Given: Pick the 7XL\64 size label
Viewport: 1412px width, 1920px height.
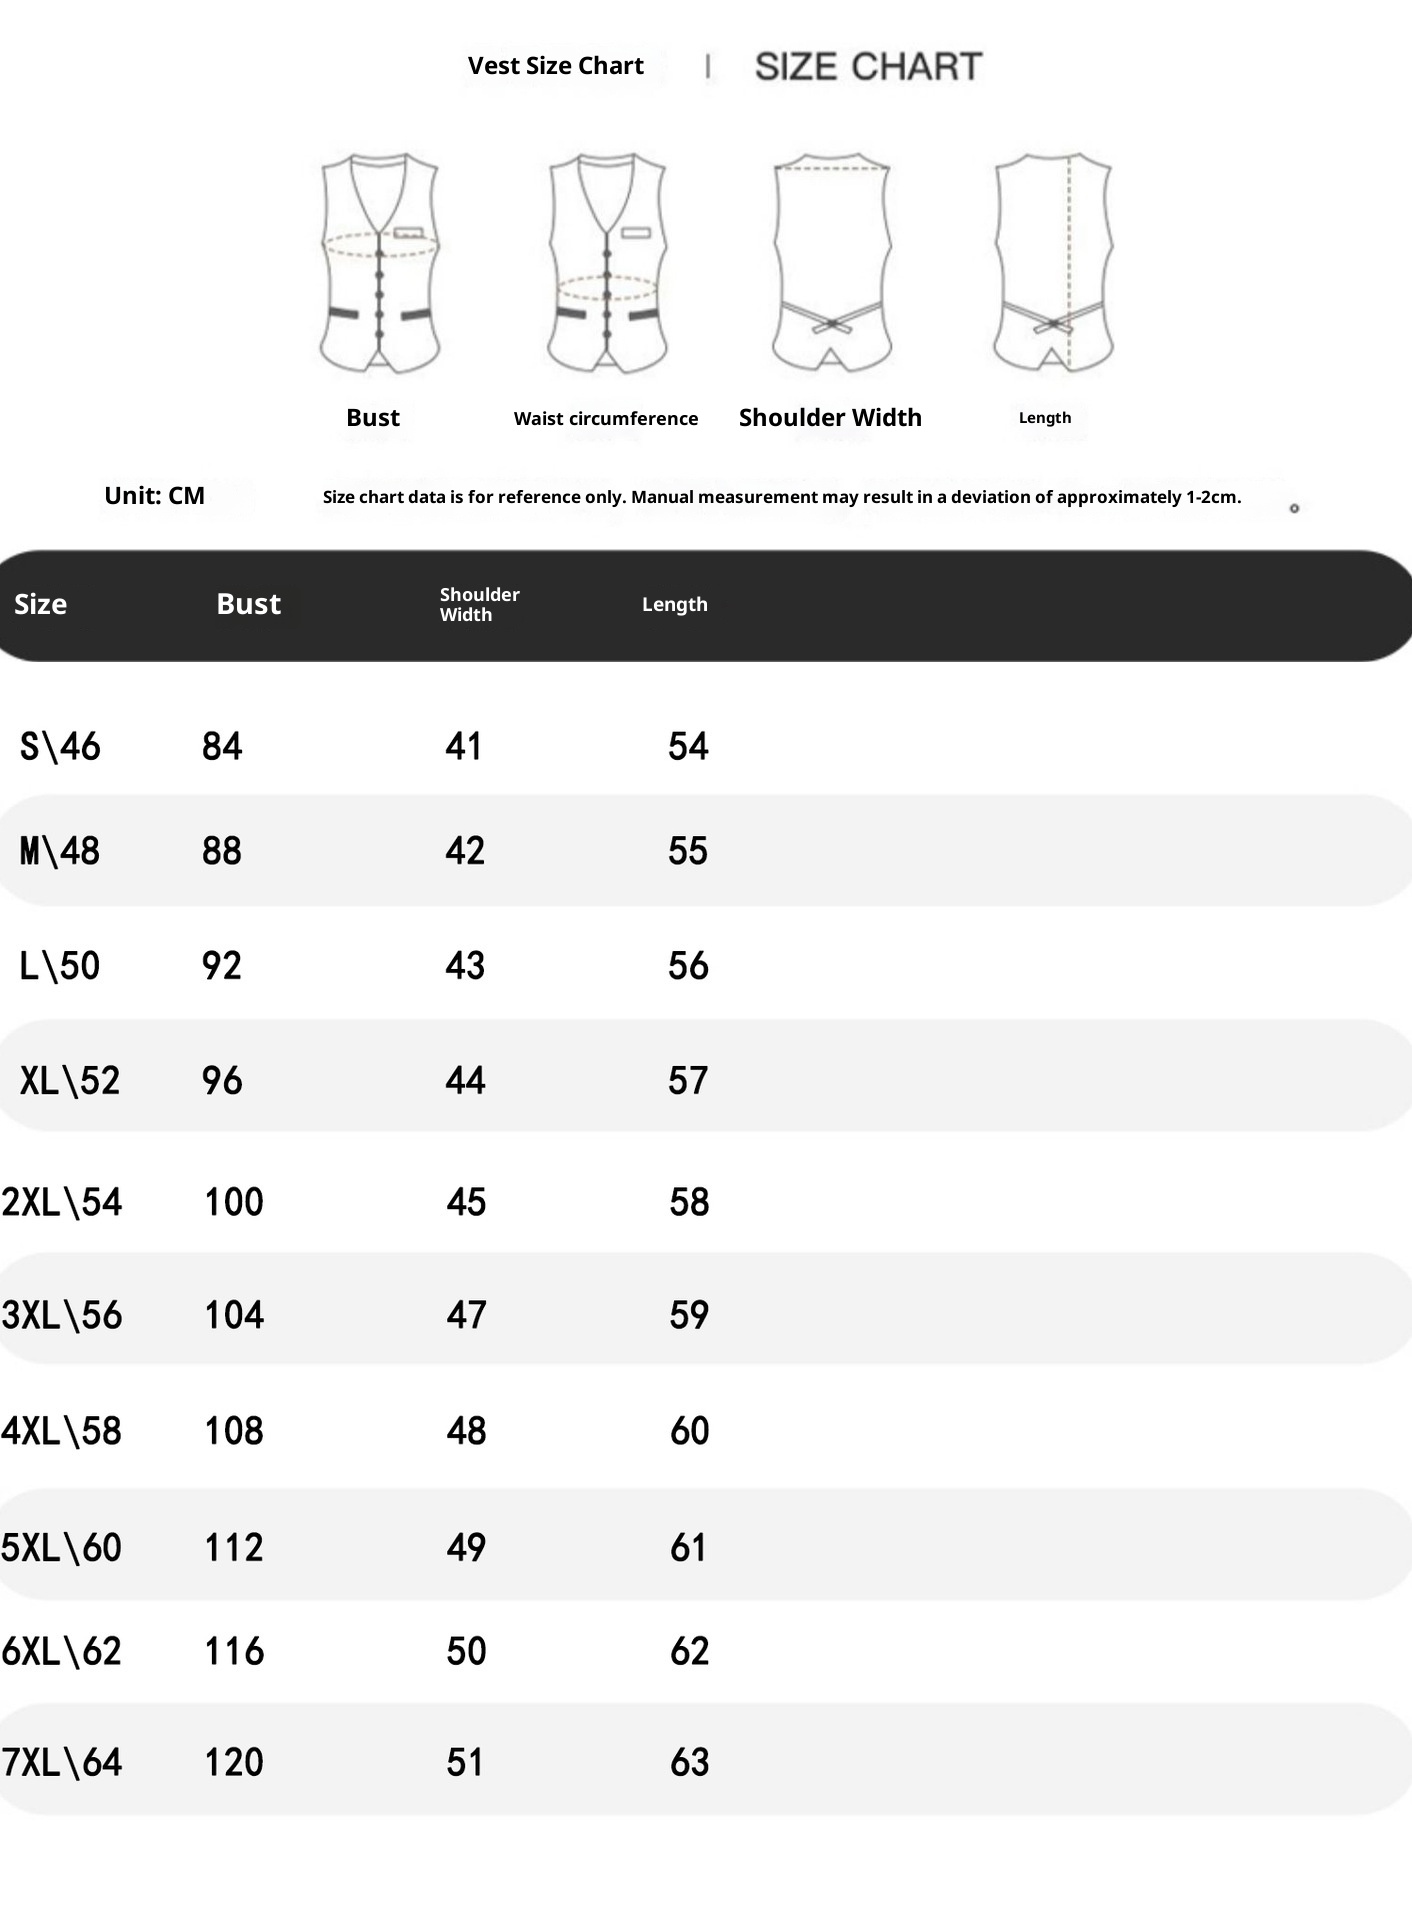Looking at the screenshot, I should pos(62,1761).
